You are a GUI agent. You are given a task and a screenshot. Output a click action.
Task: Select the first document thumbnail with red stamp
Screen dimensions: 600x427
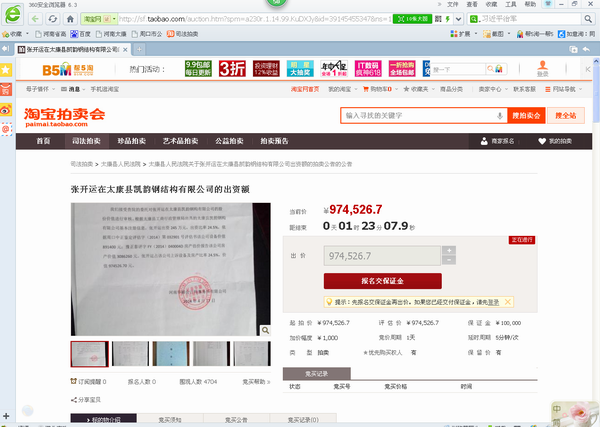[x=90, y=354]
